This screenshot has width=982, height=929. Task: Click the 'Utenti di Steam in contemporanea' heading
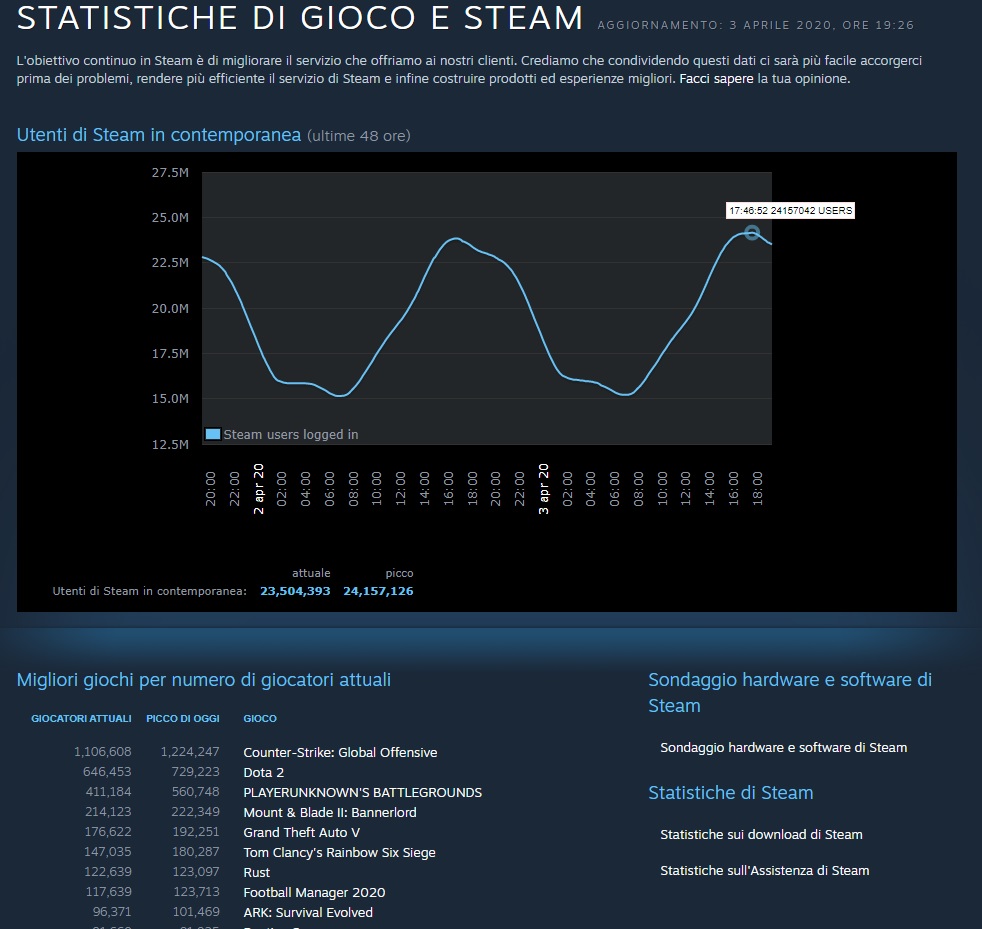pyautogui.click(x=158, y=135)
